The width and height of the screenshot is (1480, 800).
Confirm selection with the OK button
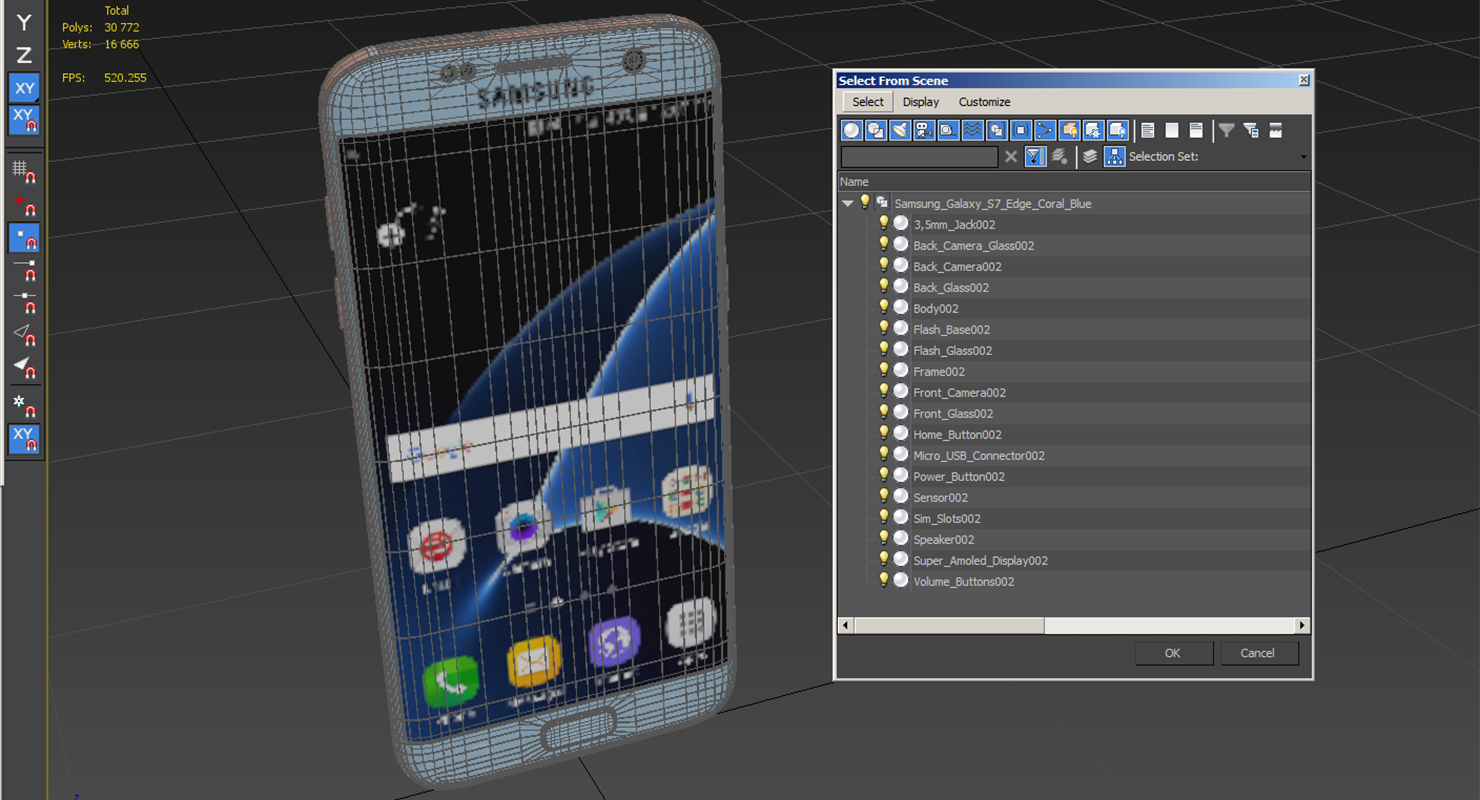[1173, 653]
